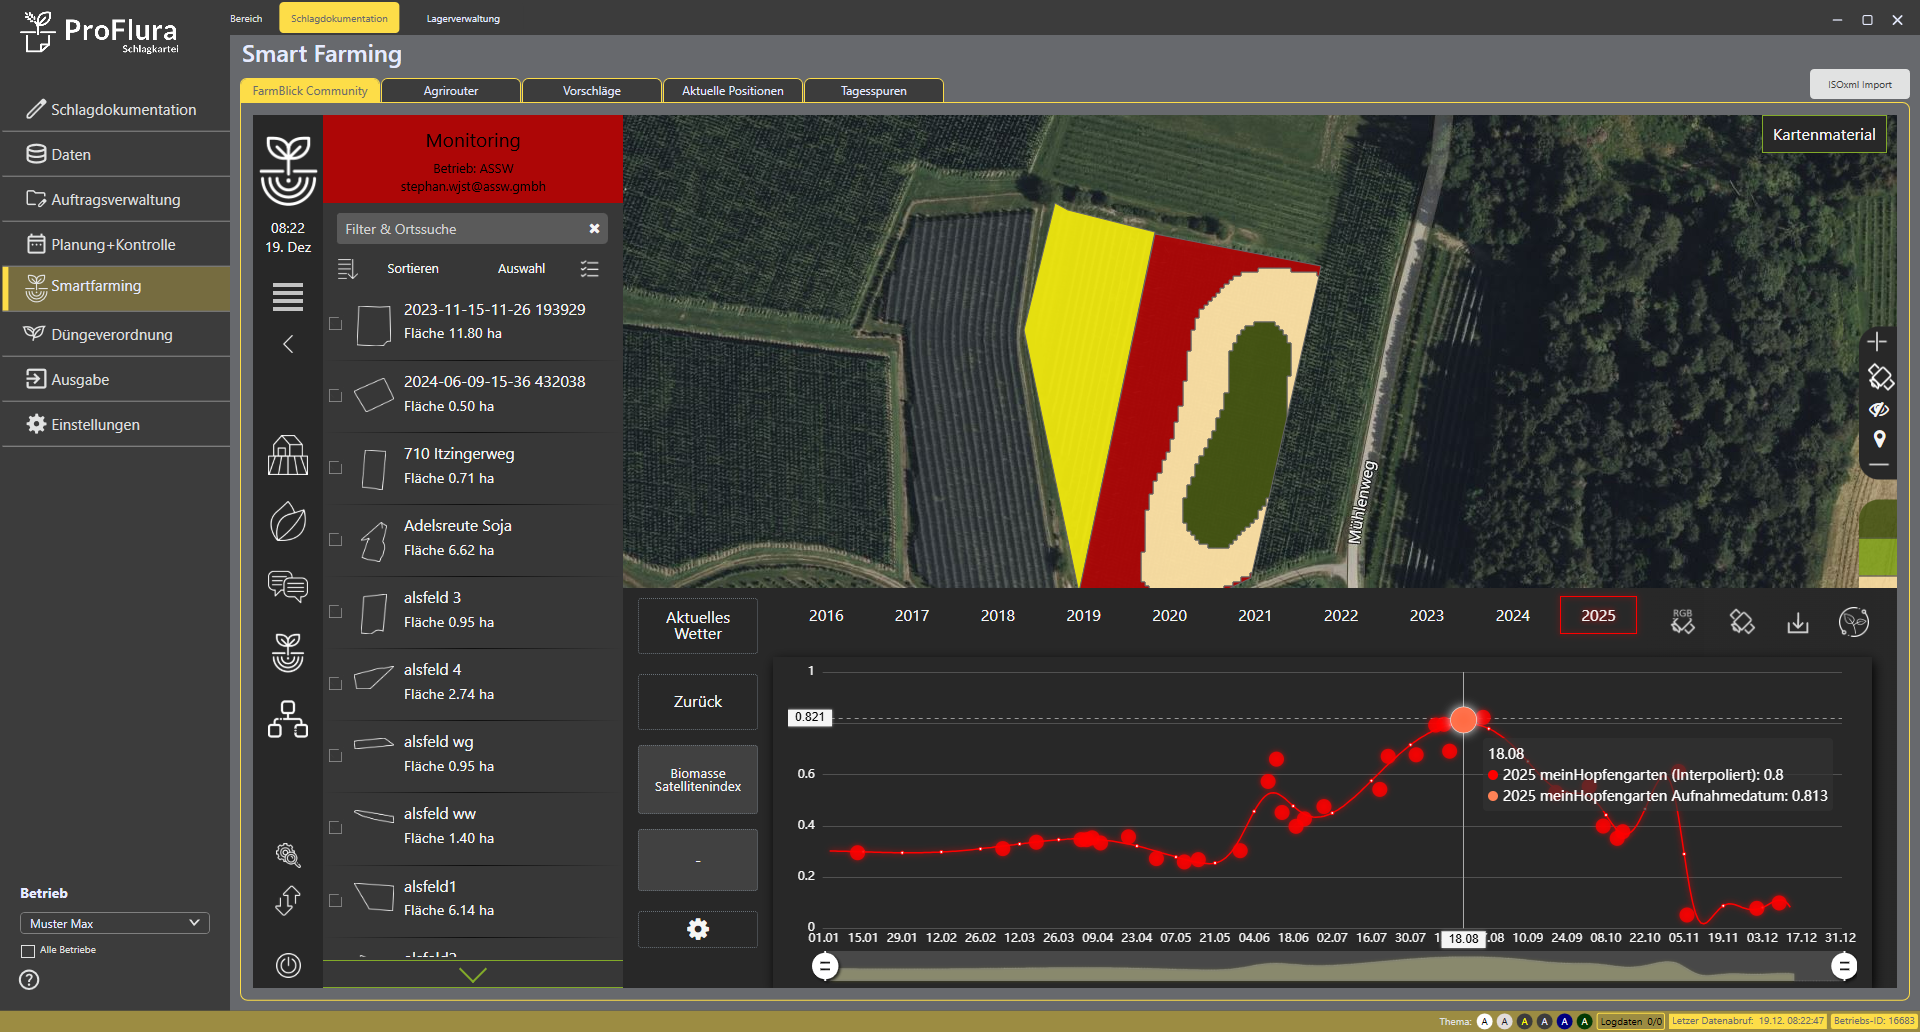Click left handle of chart range slider
Image resolution: width=1920 pixels, height=1032 pixels.
point(825,966)
